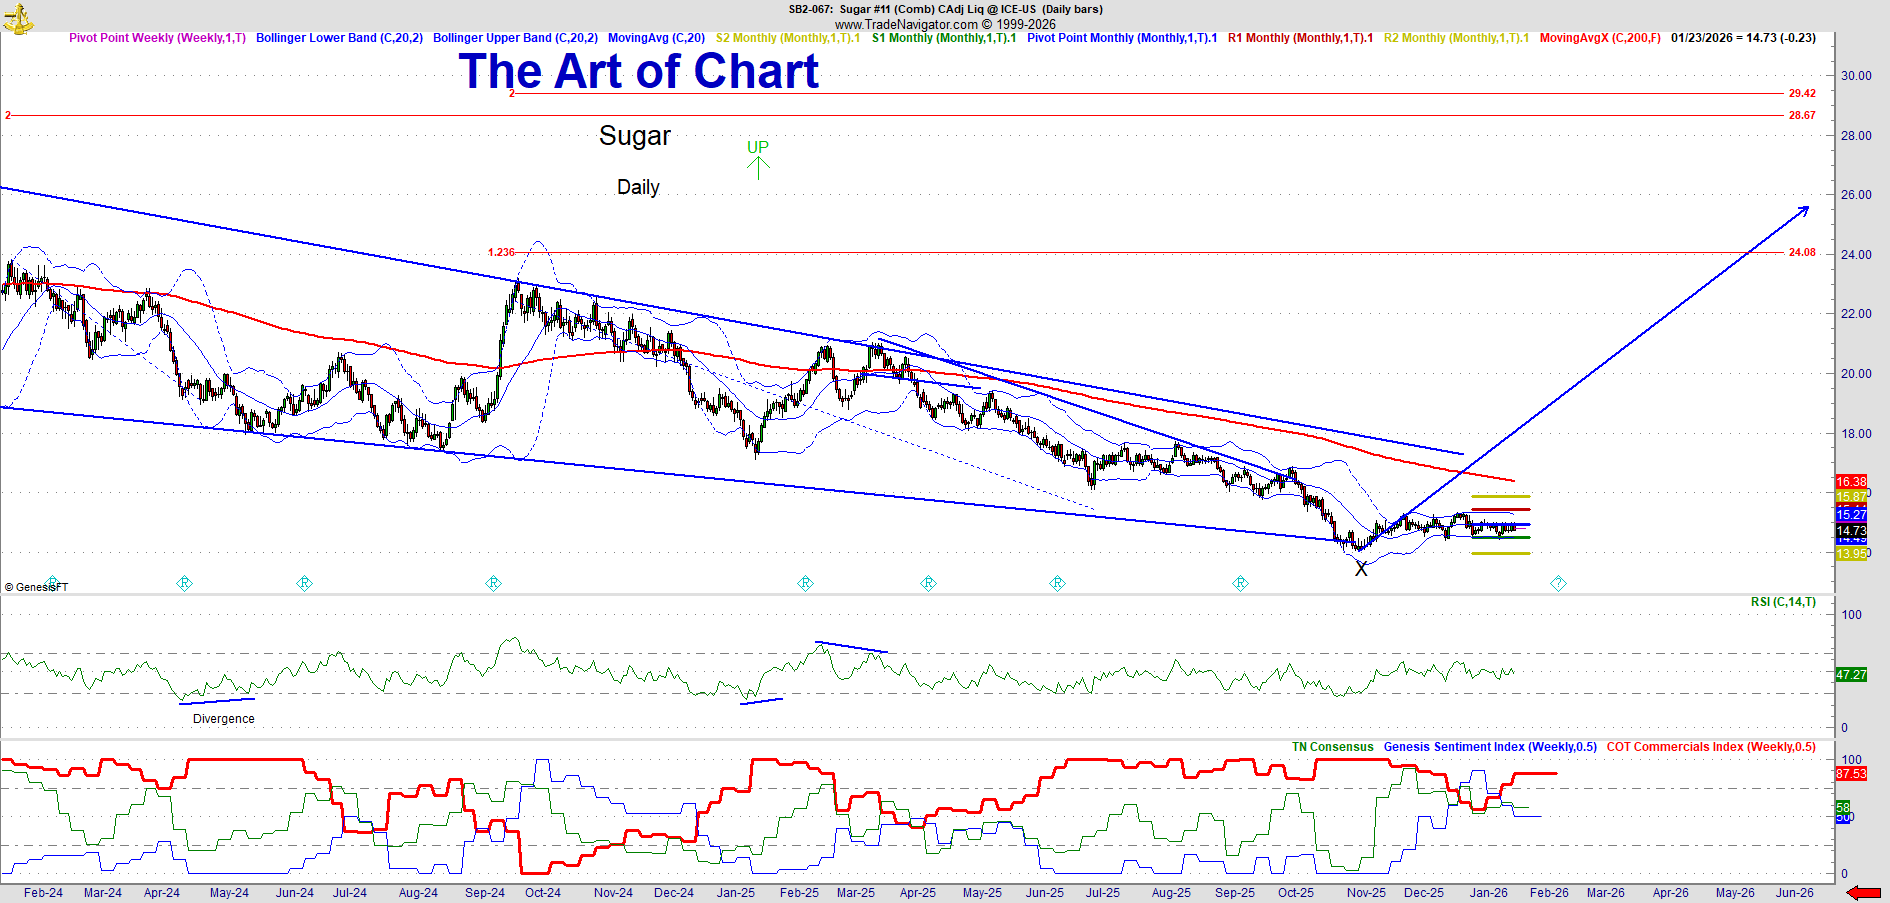Select the Pivot Point Weekly indicator label
This screenshot has height=903, width=1890.
coord(157,38)
